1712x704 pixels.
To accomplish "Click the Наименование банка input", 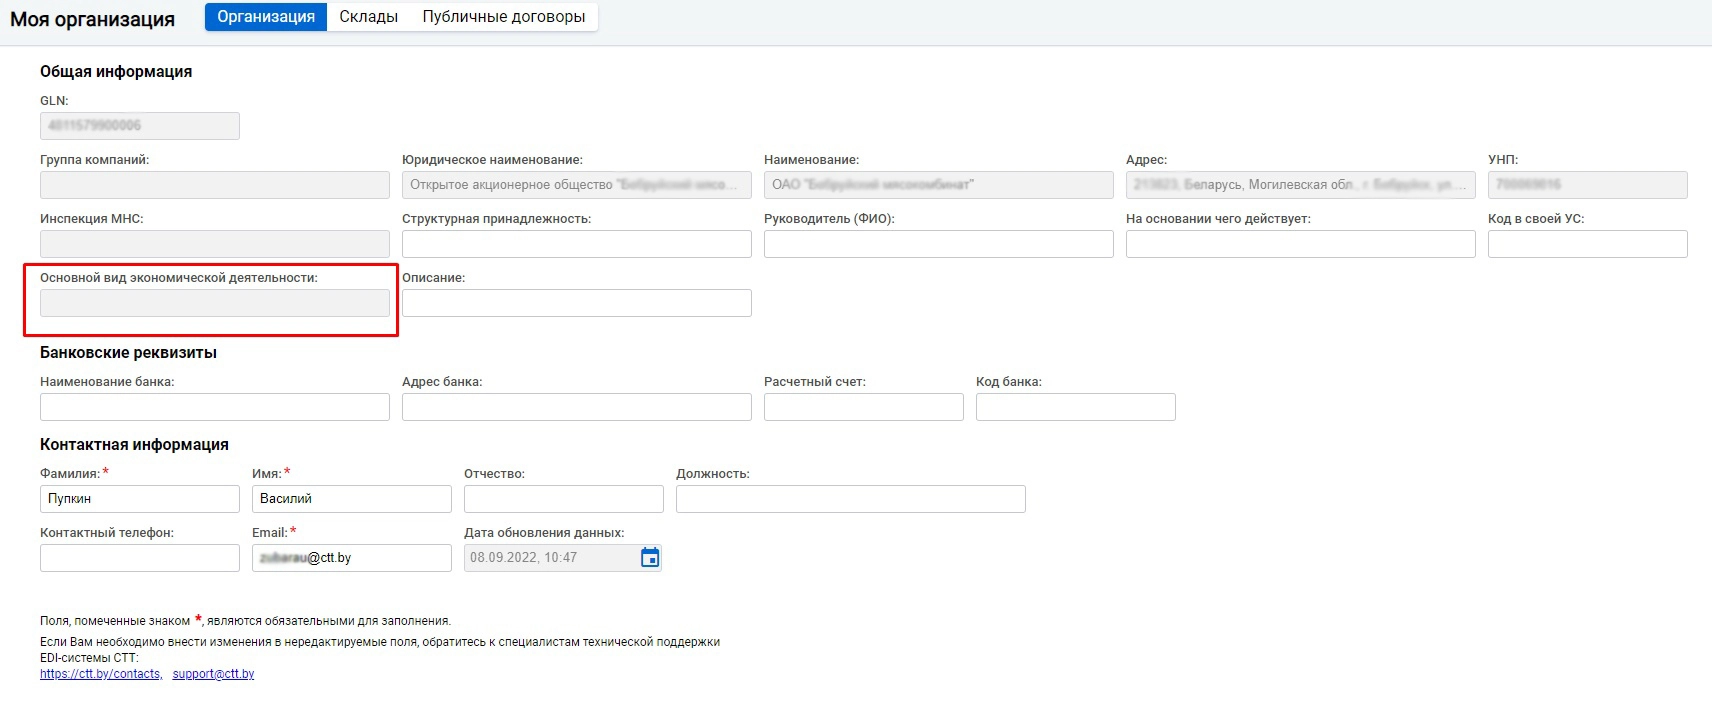I will pos(215,407).
